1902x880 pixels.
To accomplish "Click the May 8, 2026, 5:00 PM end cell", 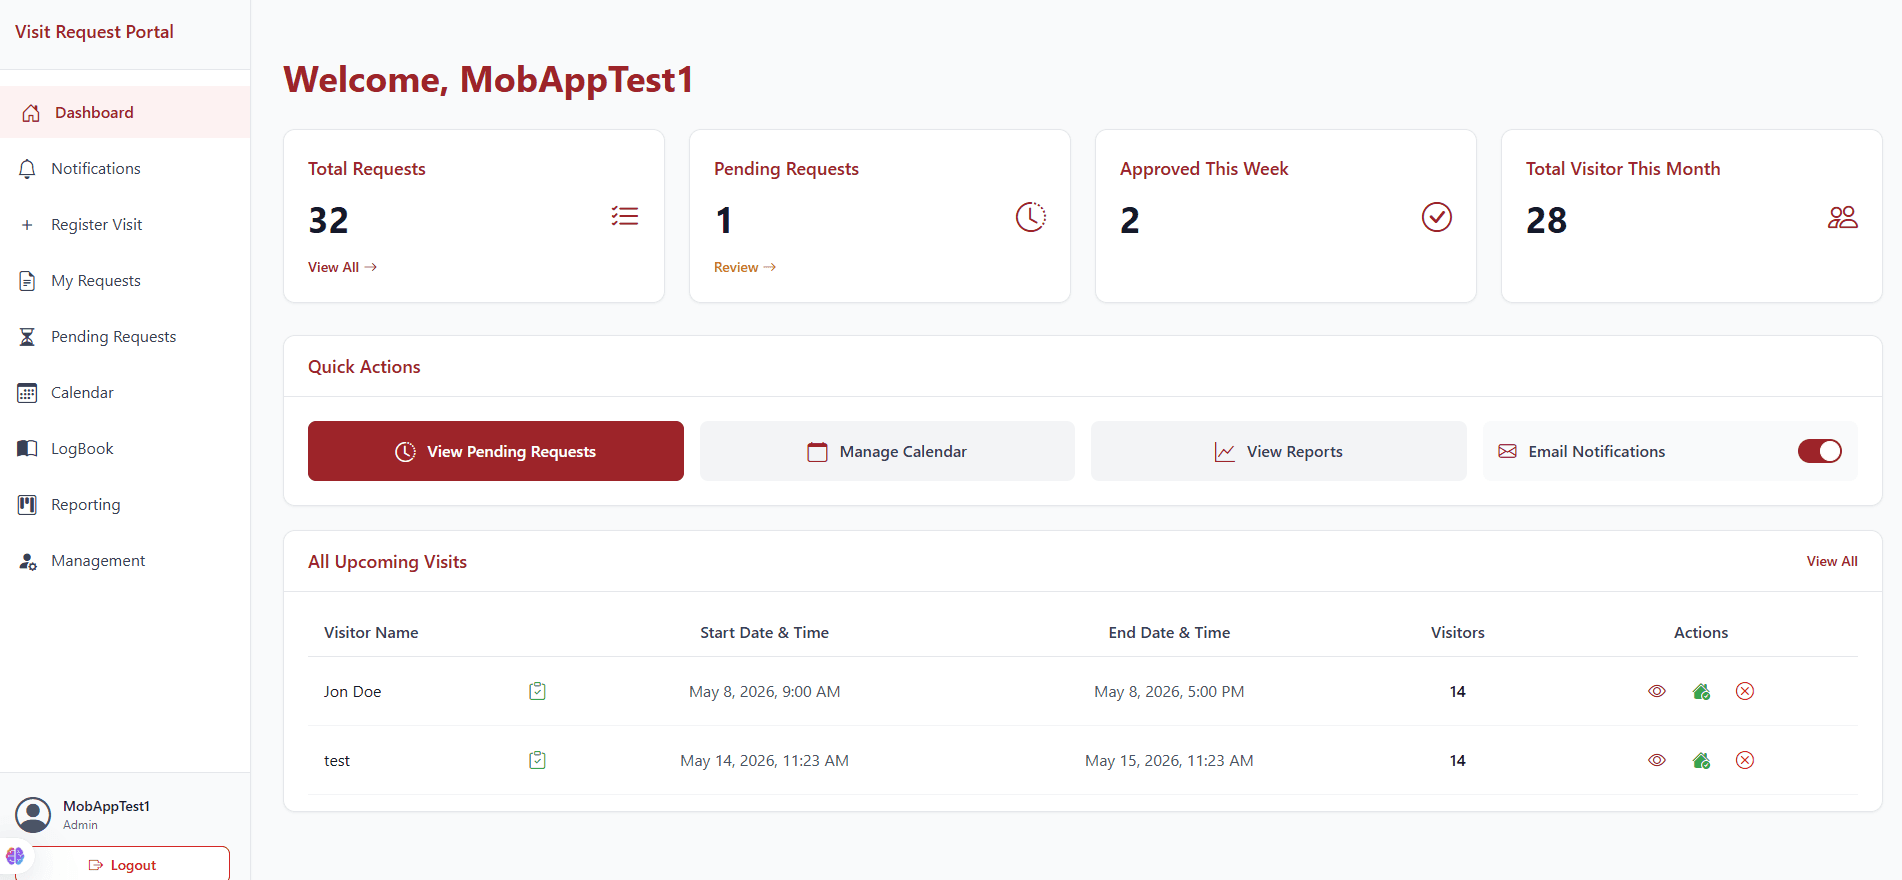I will pos(1169,692).
